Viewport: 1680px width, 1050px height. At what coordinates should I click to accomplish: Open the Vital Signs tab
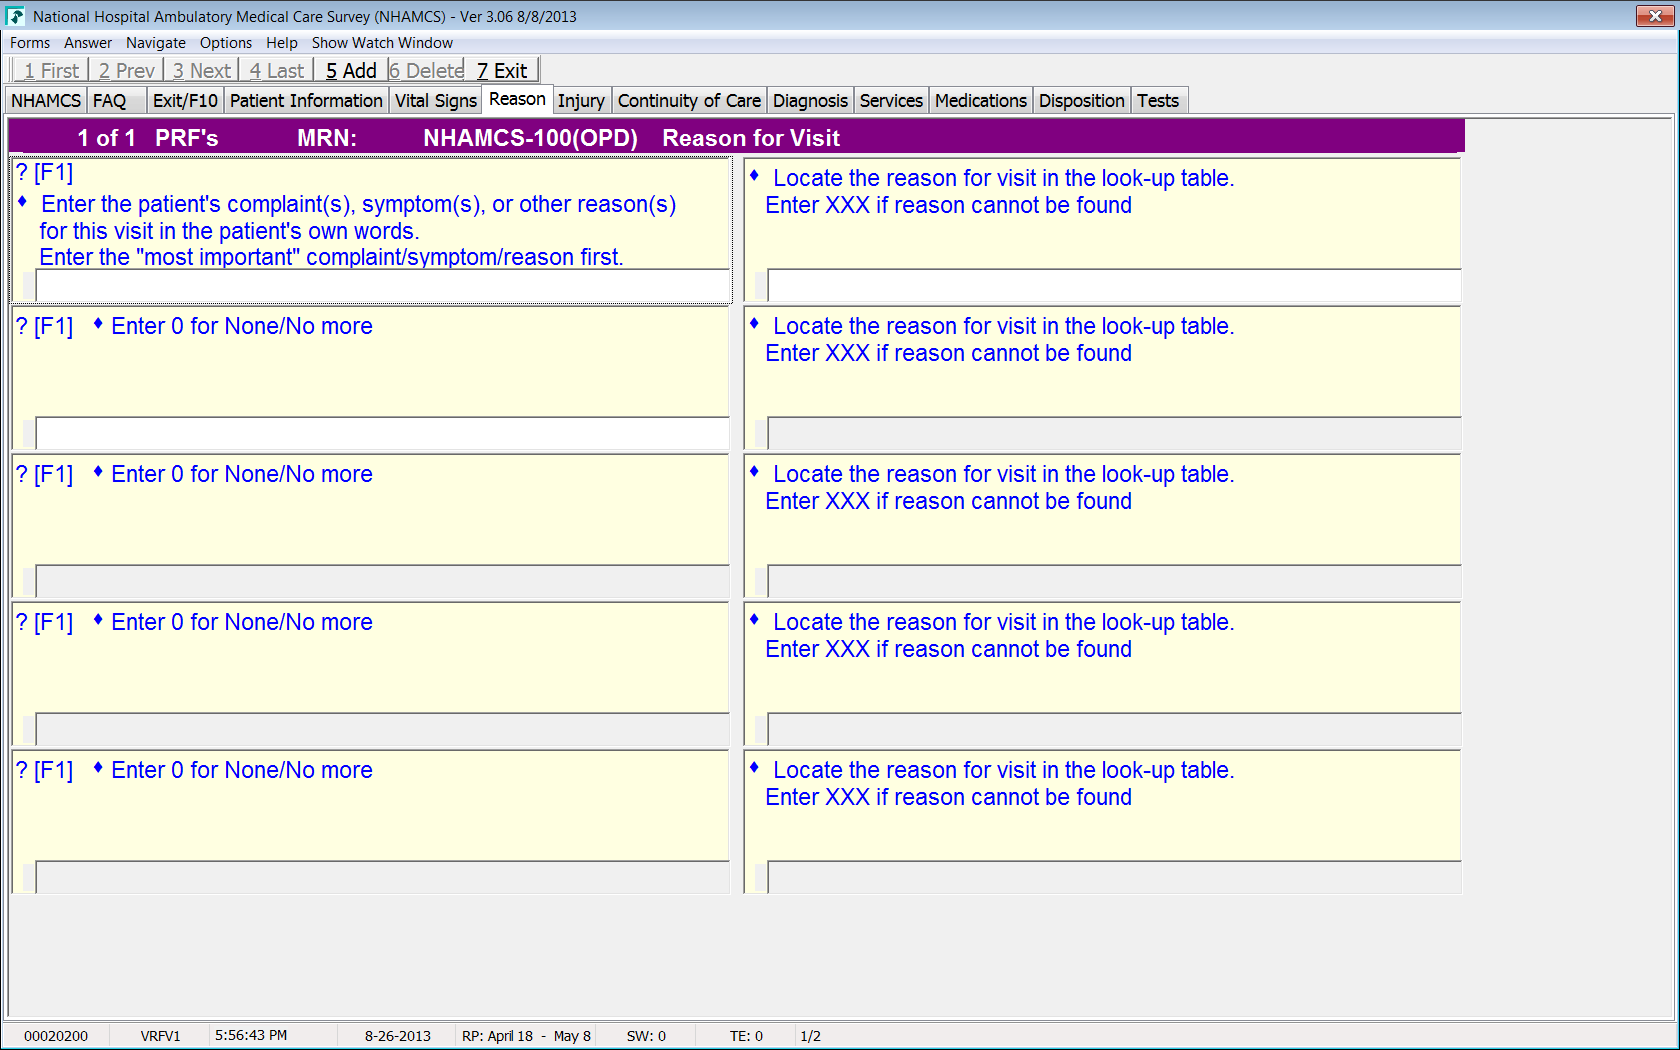[436, 101]
